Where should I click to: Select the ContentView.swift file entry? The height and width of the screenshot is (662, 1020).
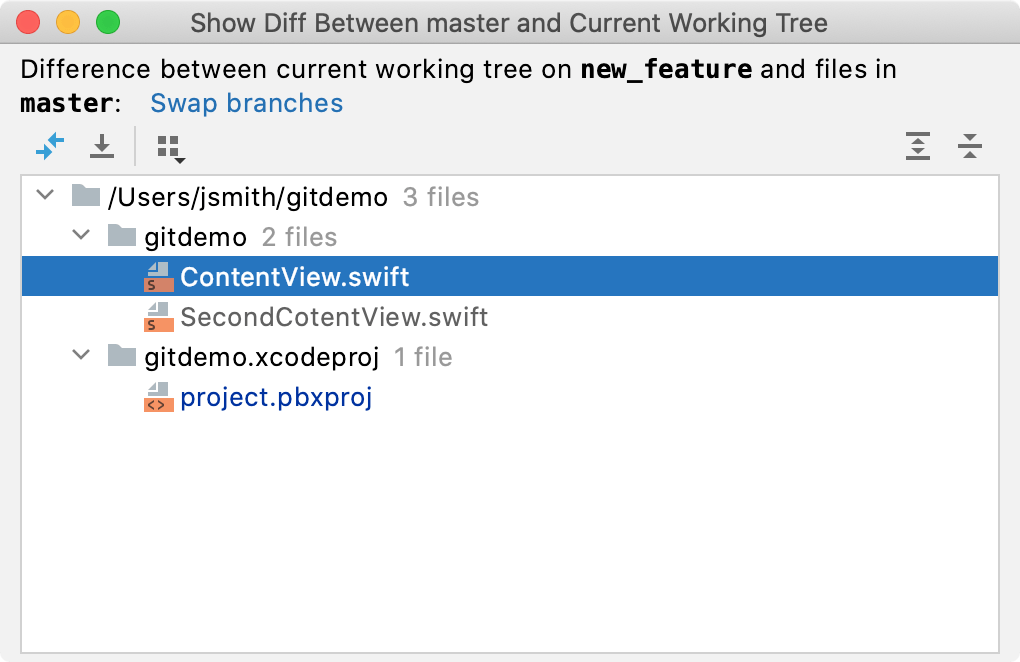(294, 277)
